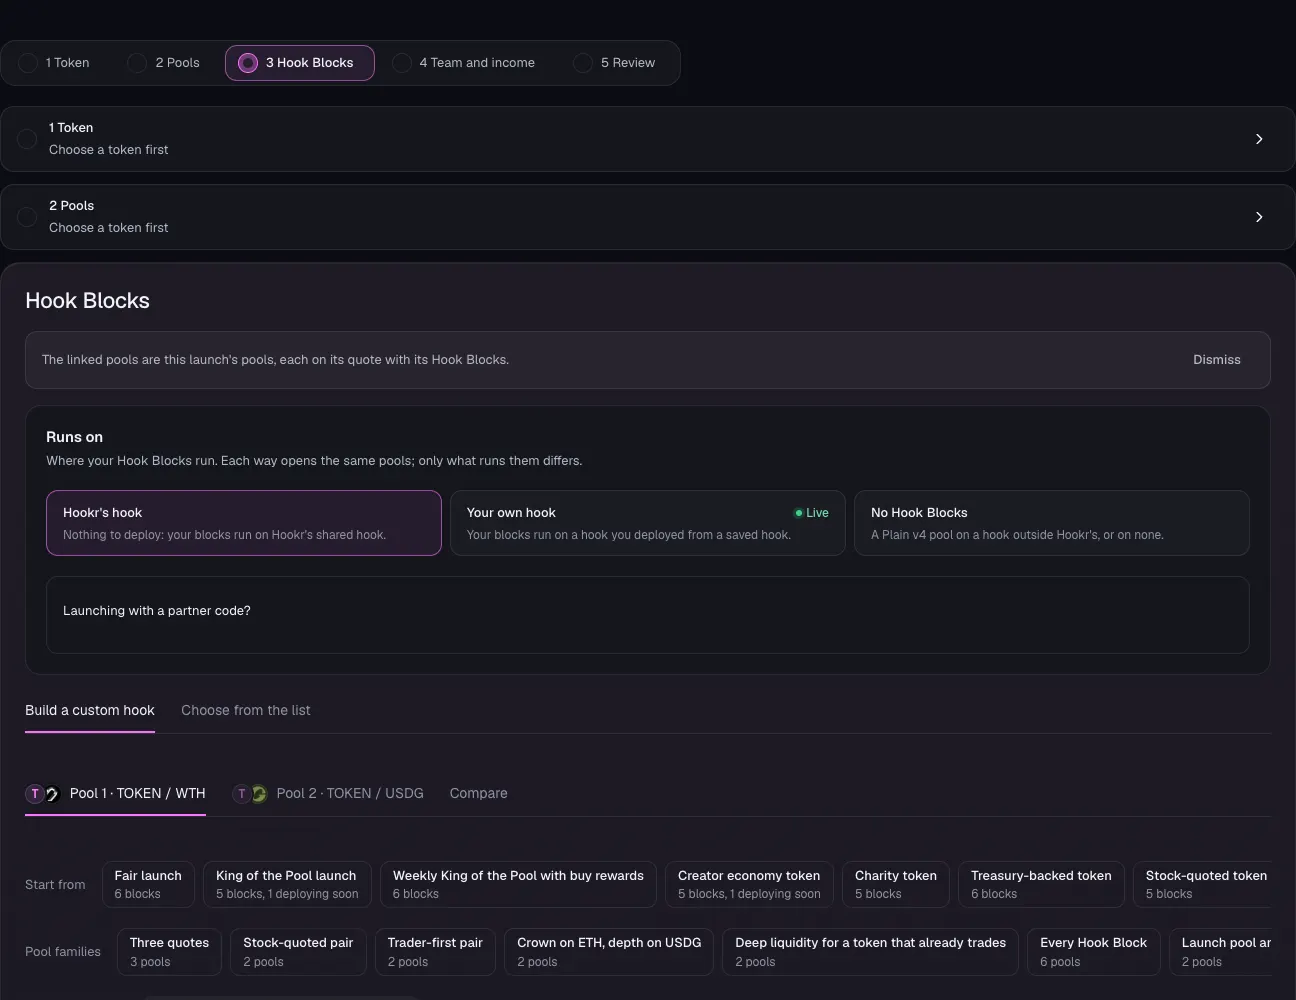Choose Deep liquidity for a token that already trades

pos(871,952)
